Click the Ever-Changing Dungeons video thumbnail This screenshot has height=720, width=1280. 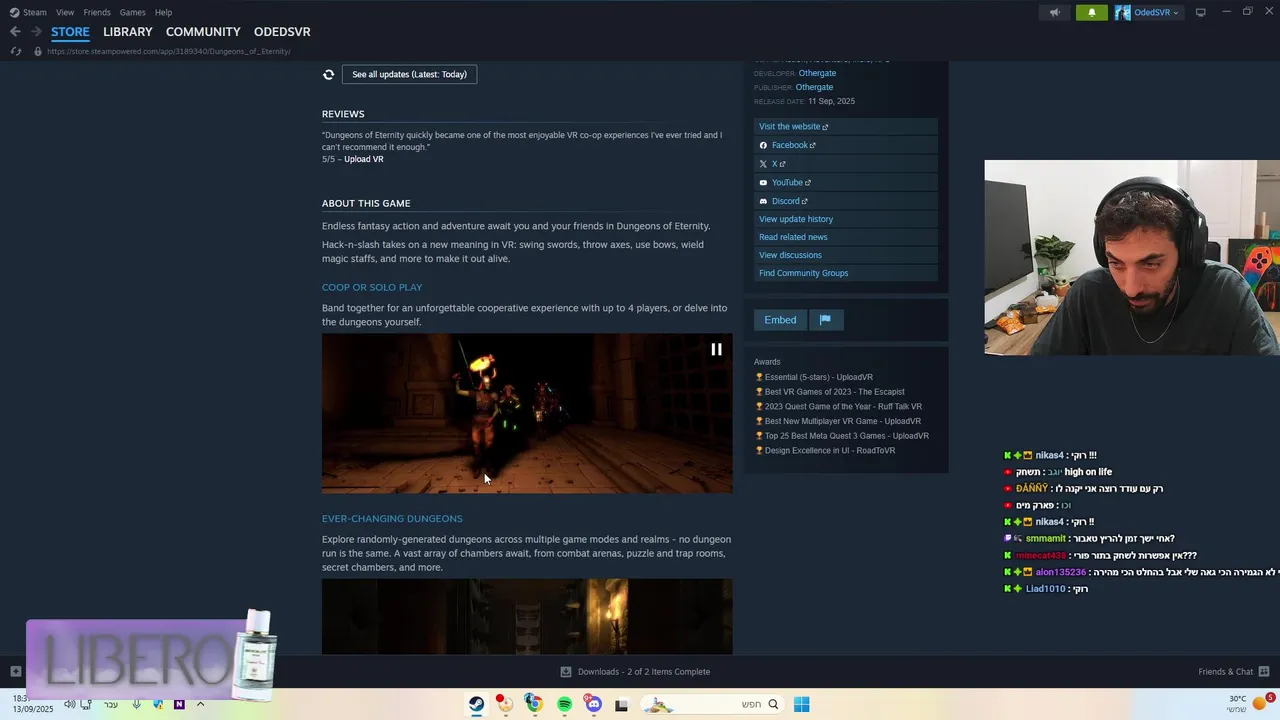coord(527,616)
